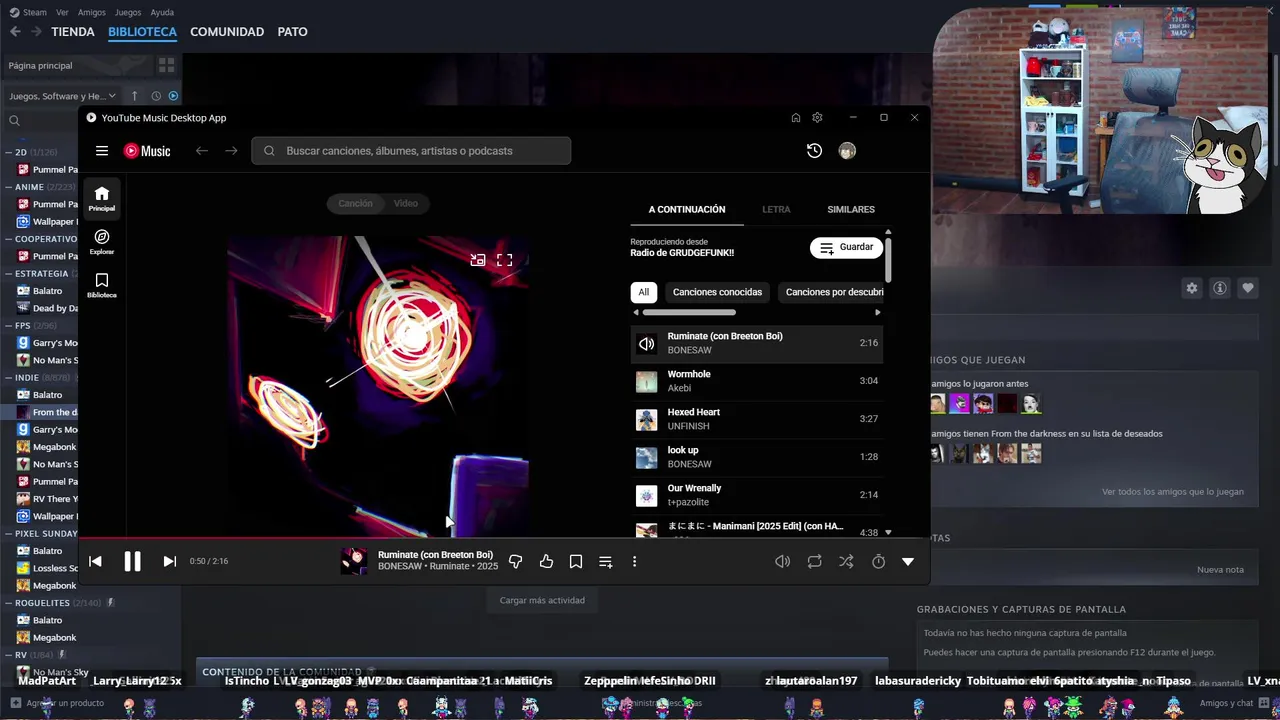Open Steam Amigos menu

coord(92,12)
